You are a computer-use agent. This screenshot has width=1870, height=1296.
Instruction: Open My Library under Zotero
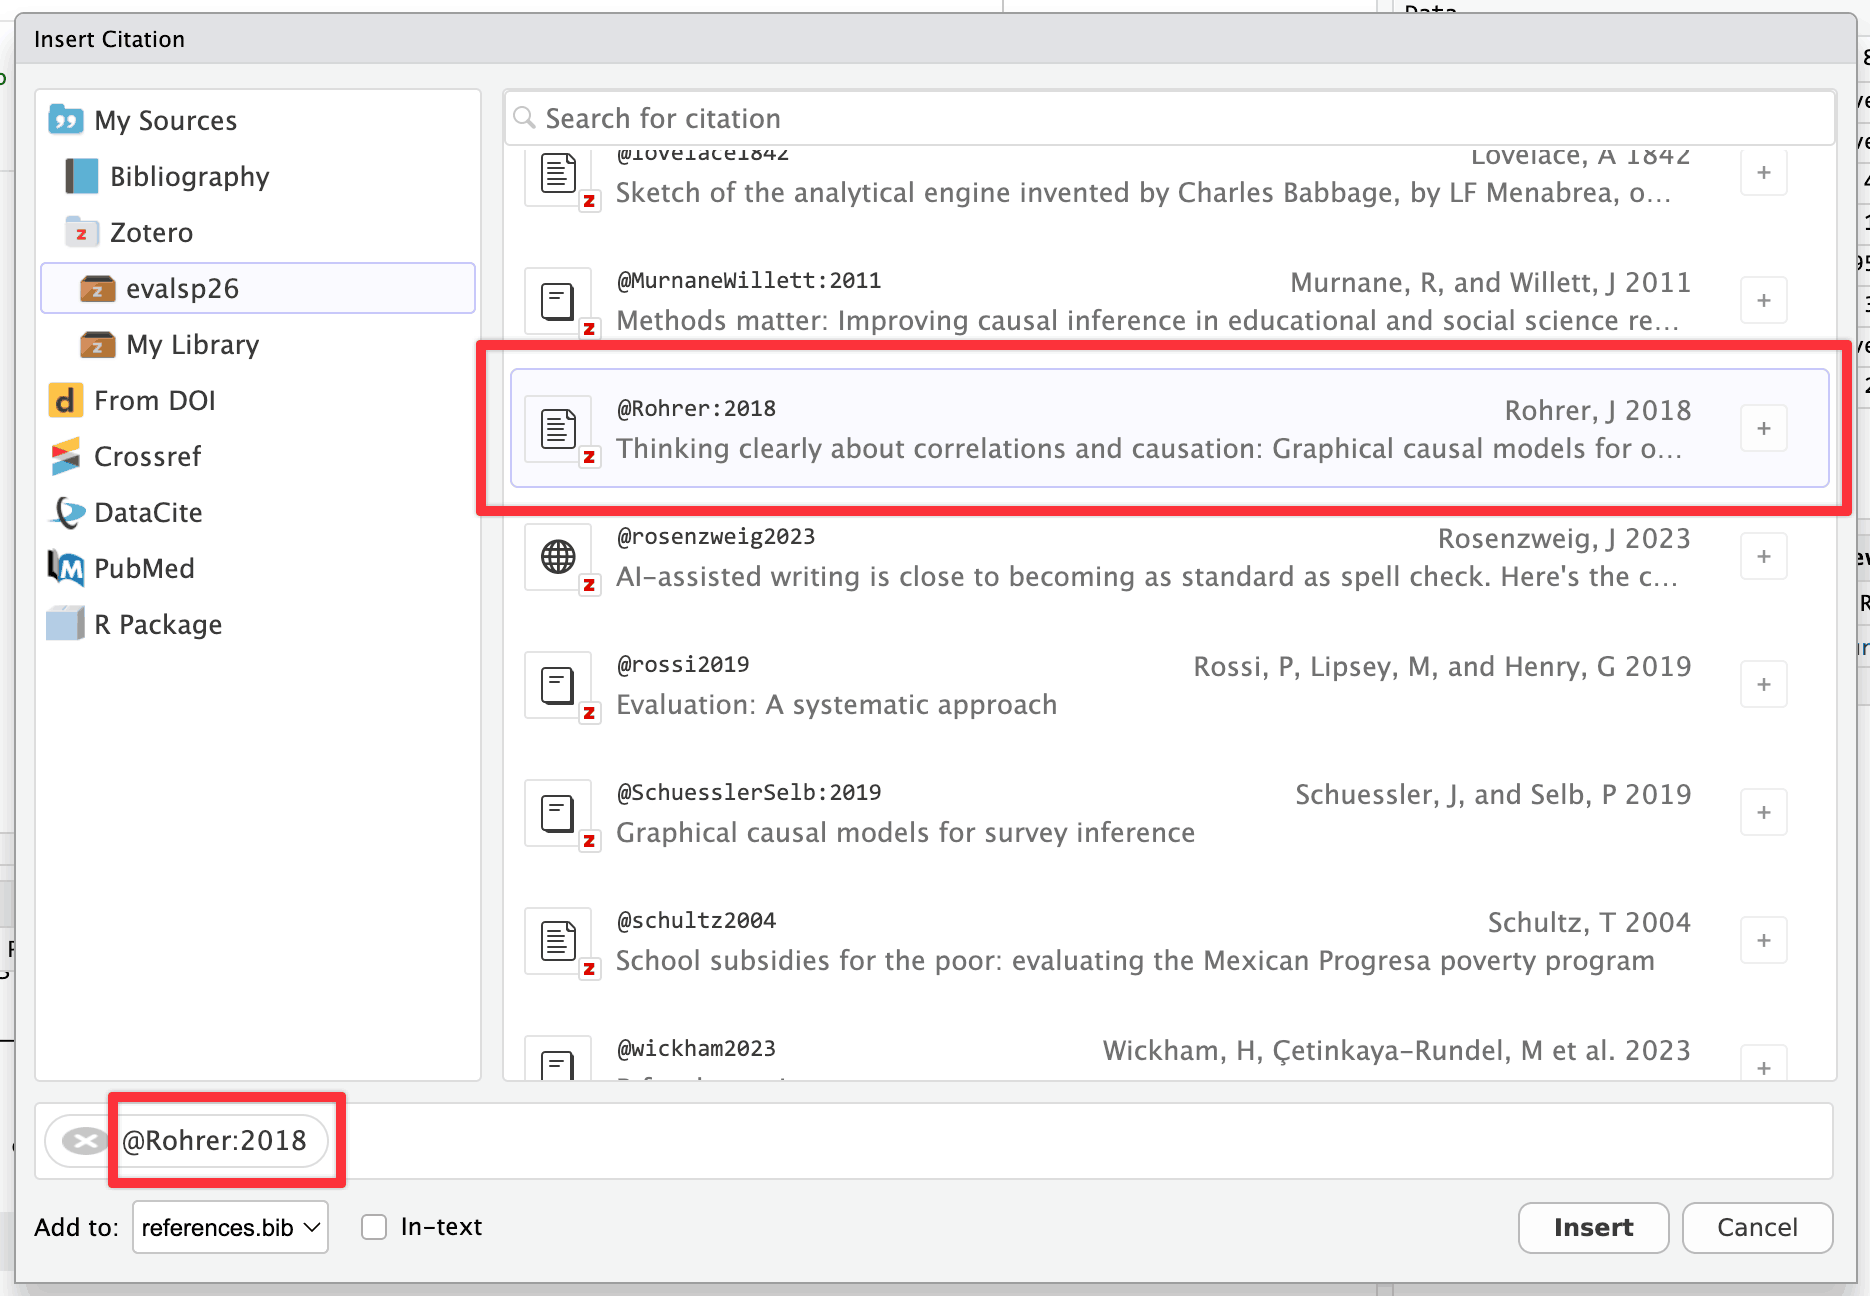(192, 345)
